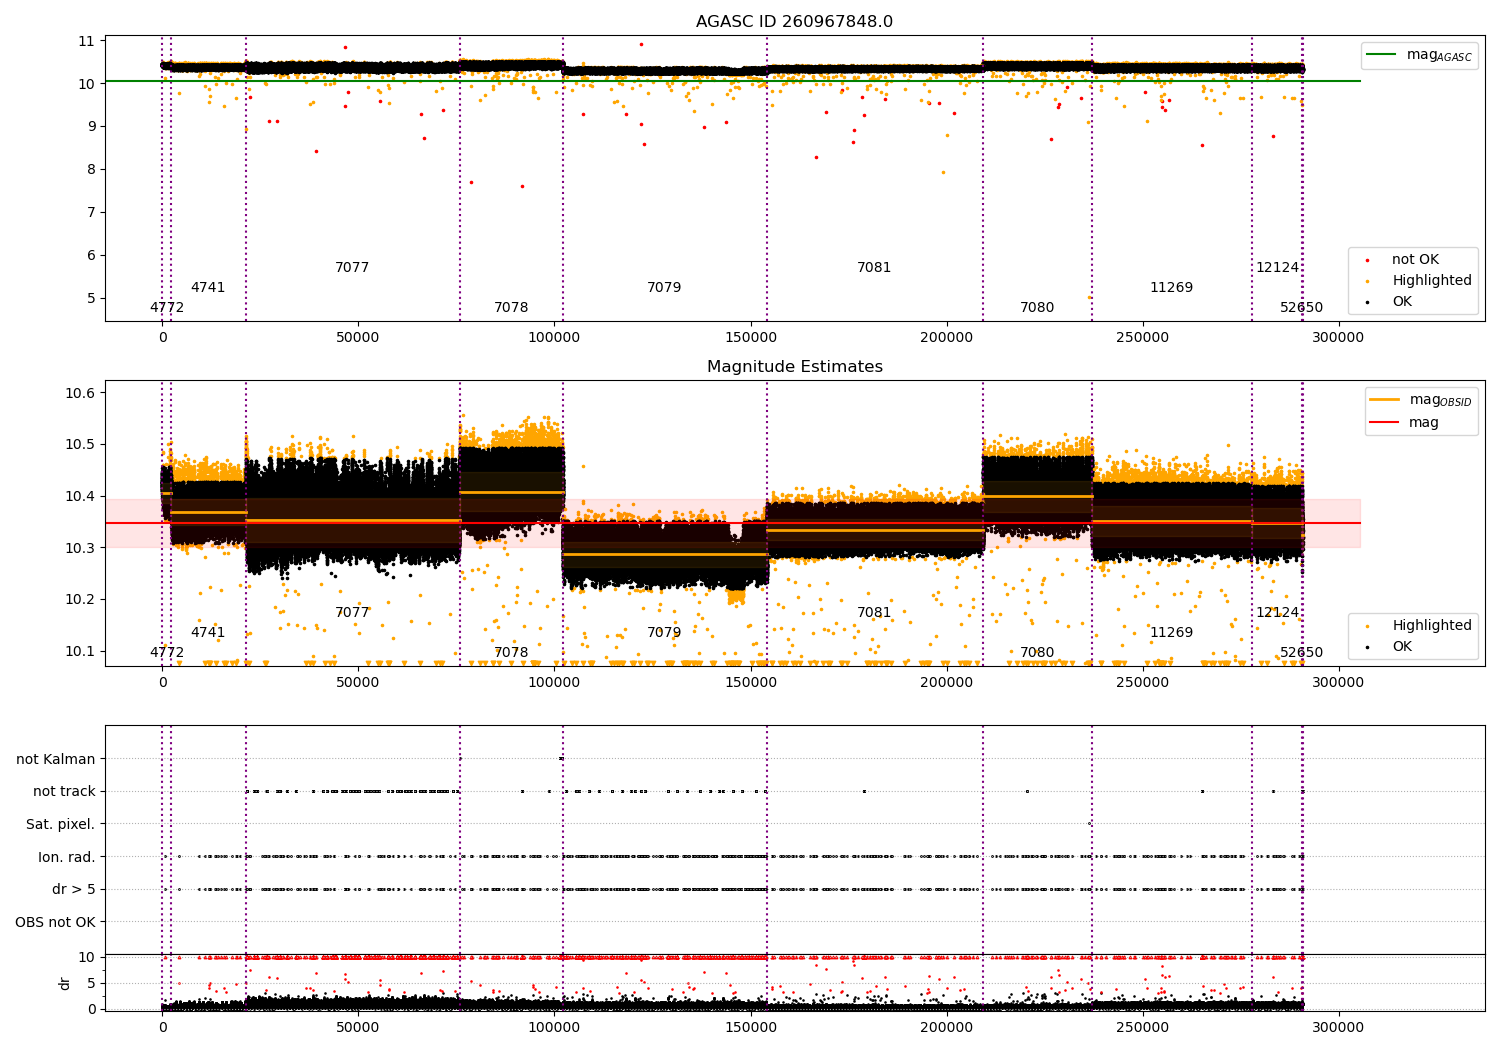Click y-axis tick 10.6 on Magnitude Estimates plot
This screenshot has width=1500, height=1050.
click(81, 393)
